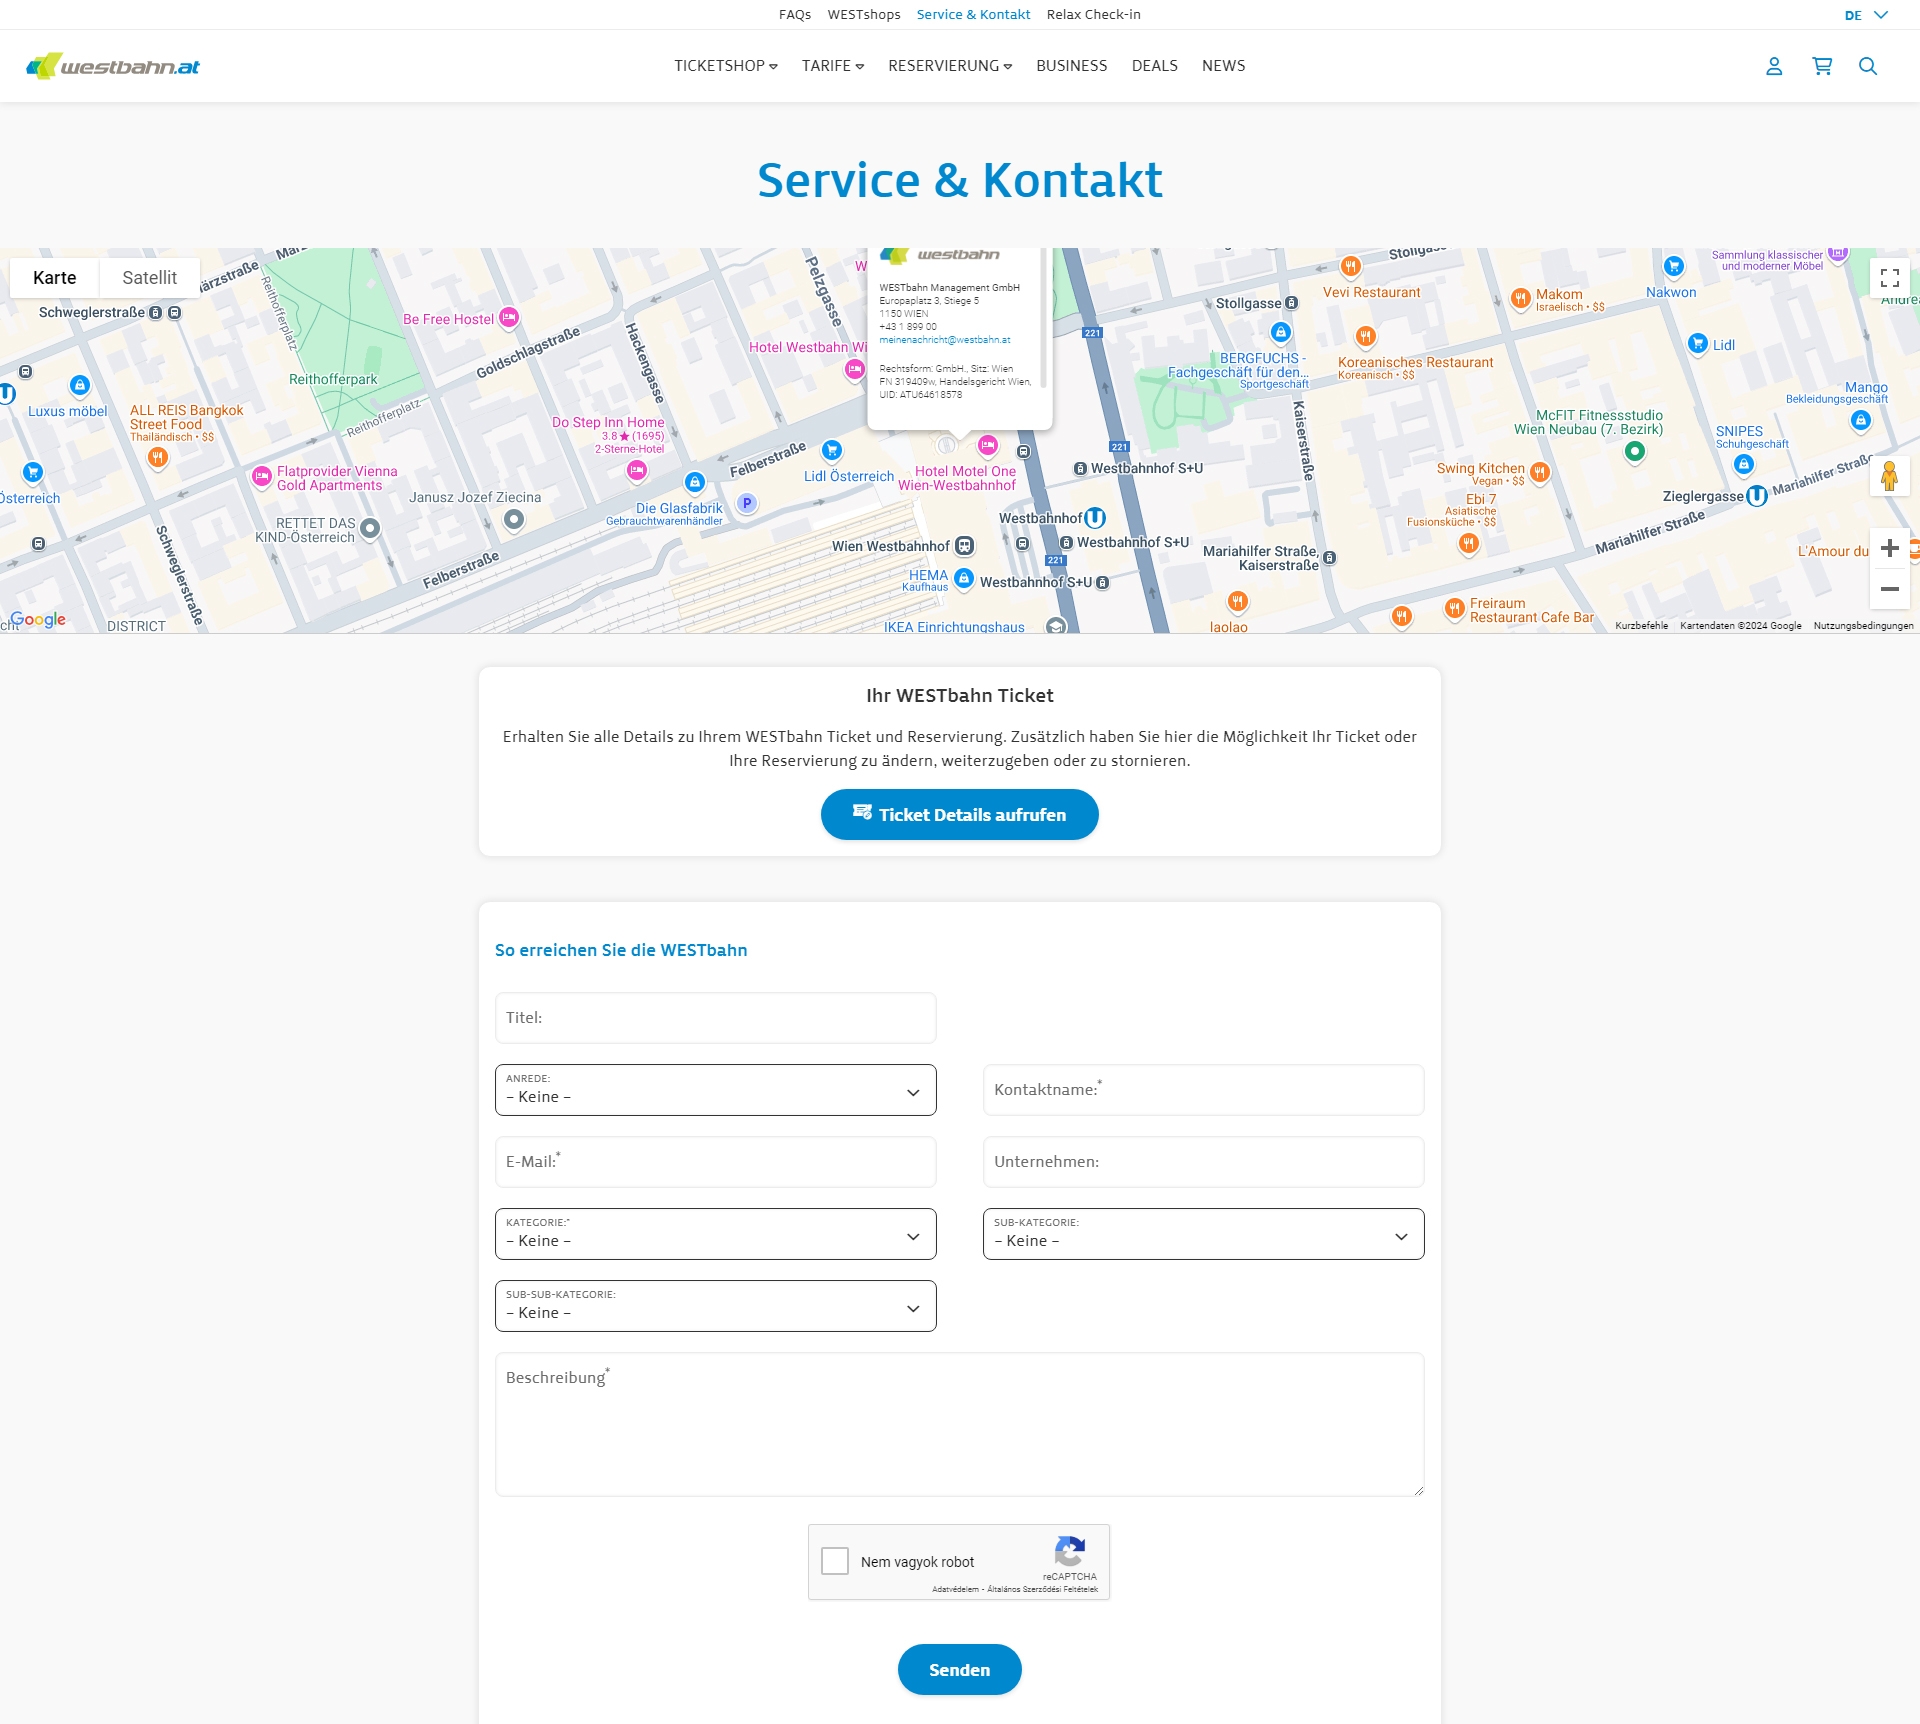The width and height of the screenshot is (1920, 1724).
Task: Click the Wien Westbahnhof train station icon
Action: tap(964, 546)
